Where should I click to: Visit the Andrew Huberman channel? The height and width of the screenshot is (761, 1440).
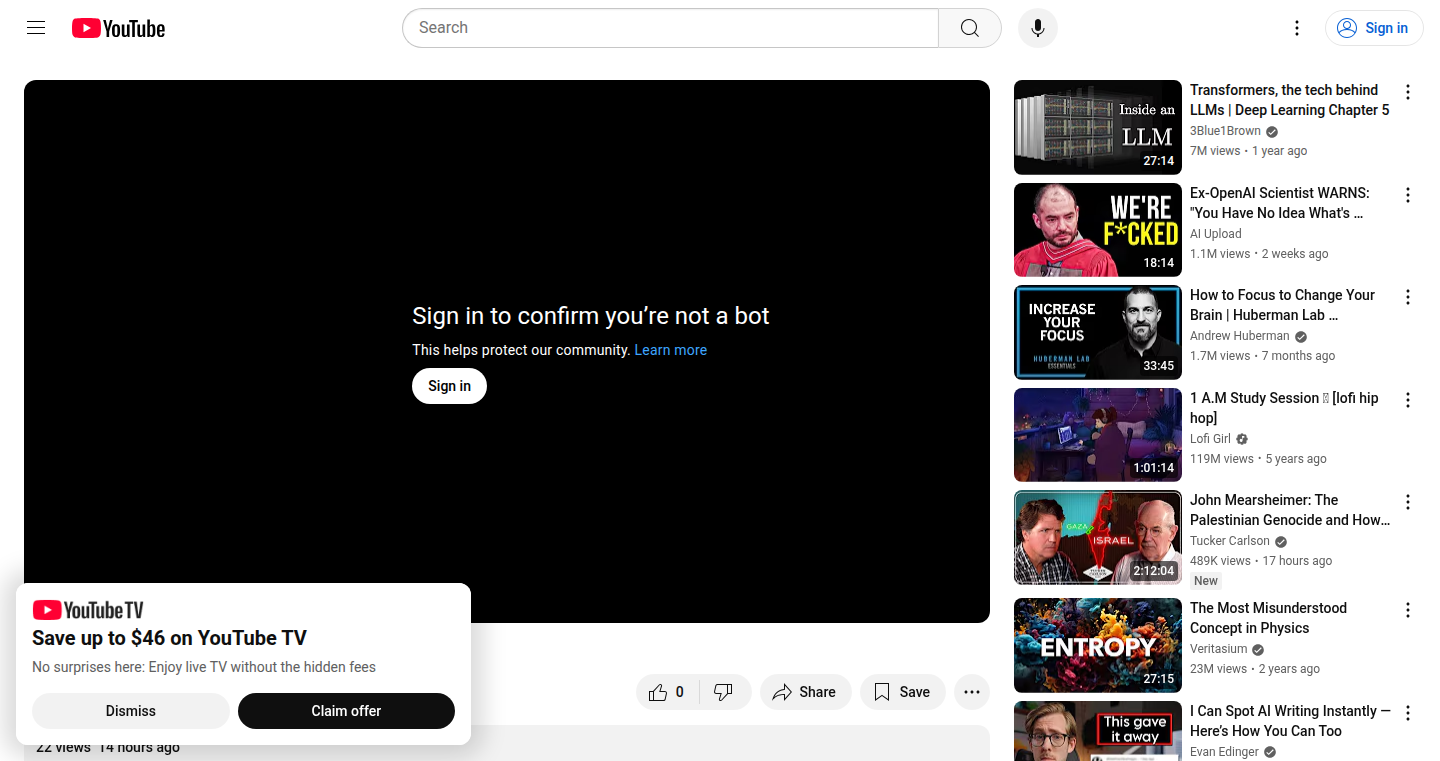coord(1239,336)
